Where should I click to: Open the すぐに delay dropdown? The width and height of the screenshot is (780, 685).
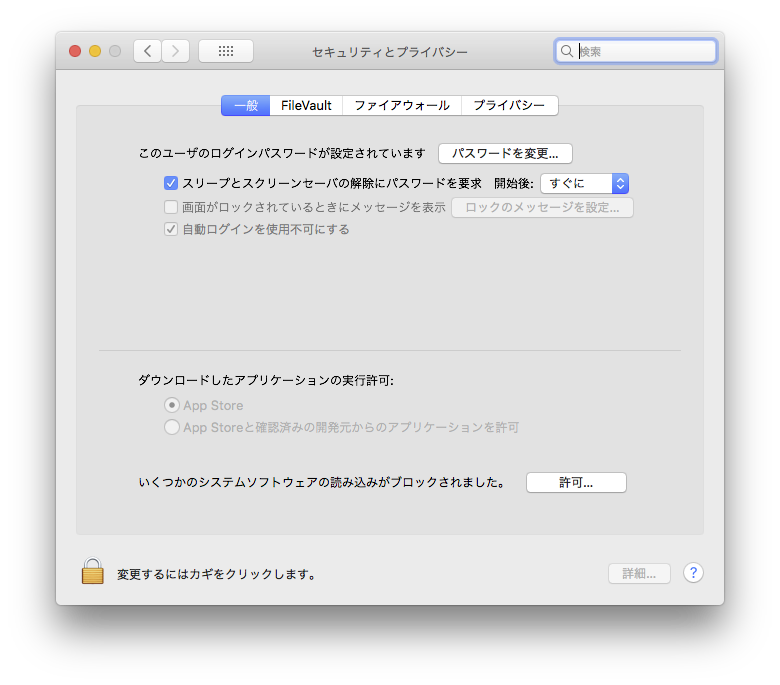(585, 183)
